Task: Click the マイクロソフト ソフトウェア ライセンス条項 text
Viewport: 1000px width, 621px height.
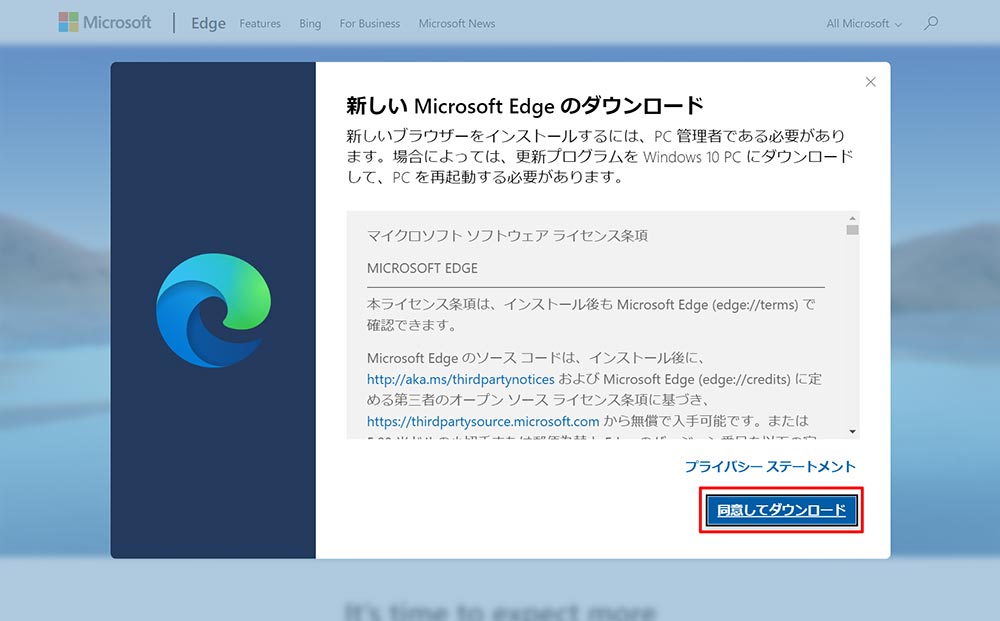Action: (x=508, y=236)
